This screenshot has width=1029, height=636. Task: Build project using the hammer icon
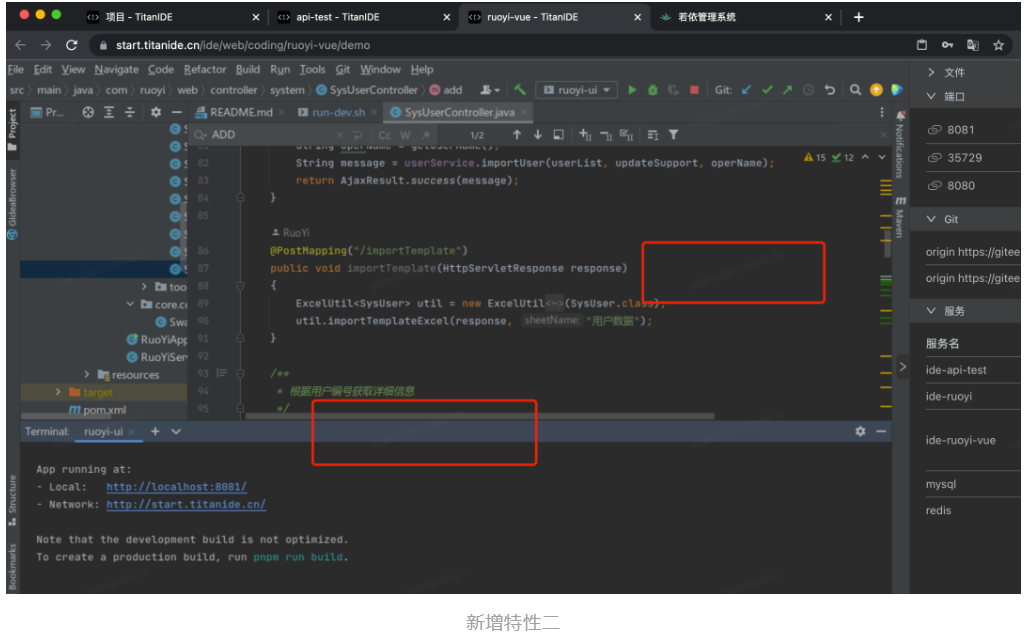click(520, 90)
